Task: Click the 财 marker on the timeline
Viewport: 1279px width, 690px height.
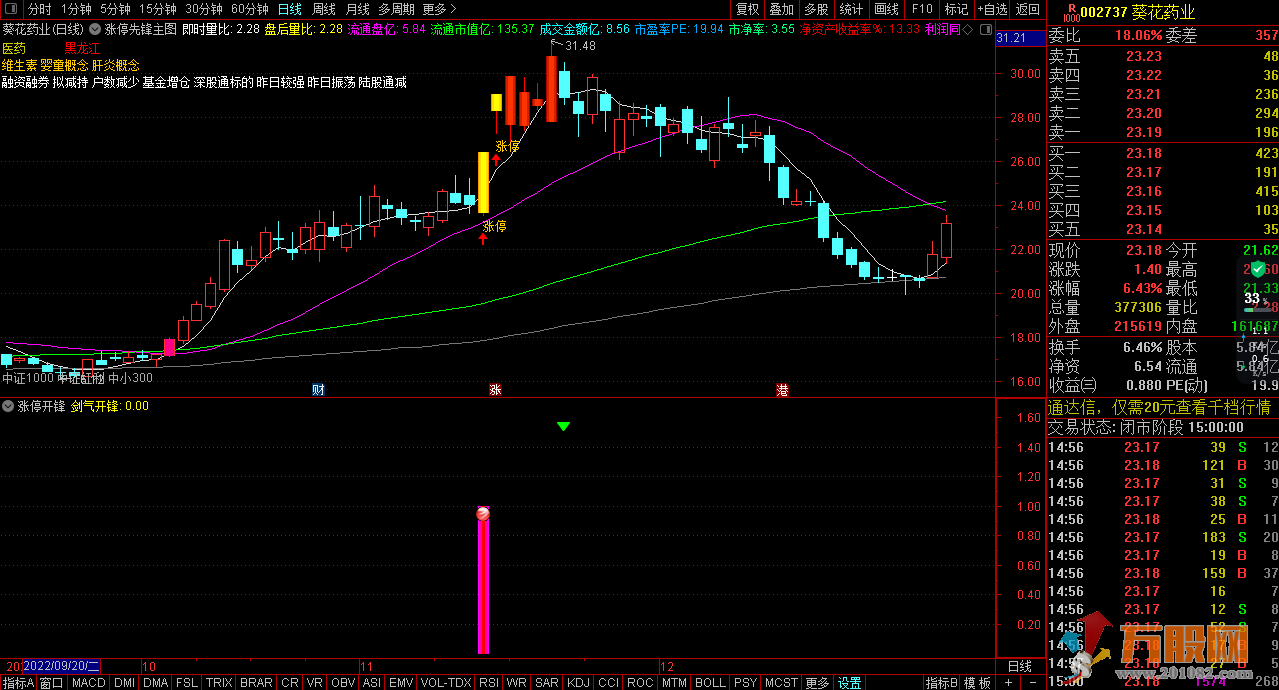Action: coord(318,389)
